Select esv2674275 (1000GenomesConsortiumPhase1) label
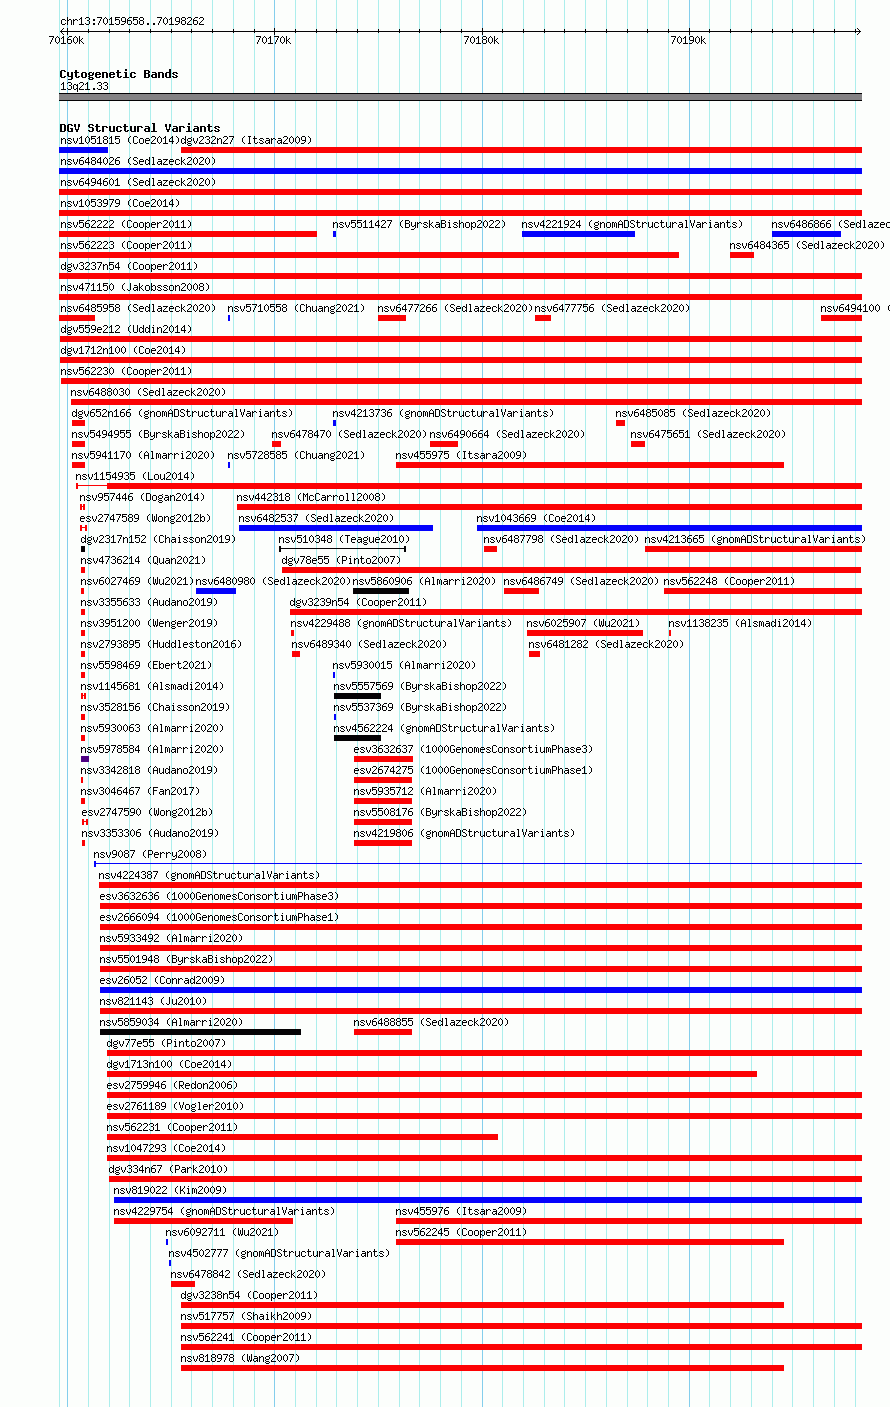Image resolution: width=890 pixels, height=1407 pixels. (x=473, y=770)
